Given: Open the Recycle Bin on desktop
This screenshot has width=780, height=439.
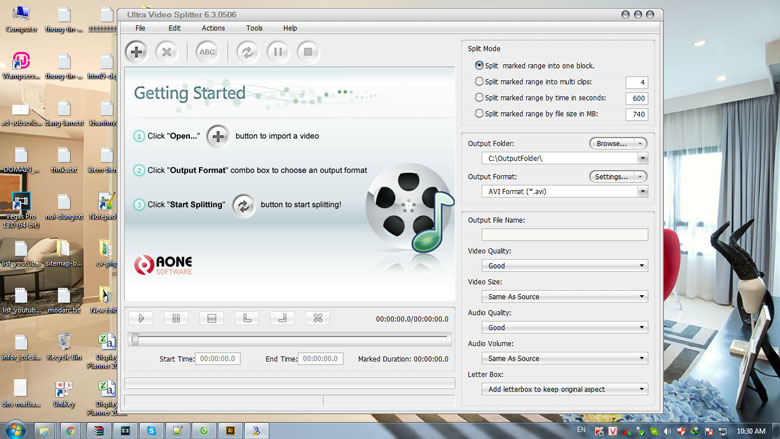Looking at the screenshot, I should coord(64,347).
